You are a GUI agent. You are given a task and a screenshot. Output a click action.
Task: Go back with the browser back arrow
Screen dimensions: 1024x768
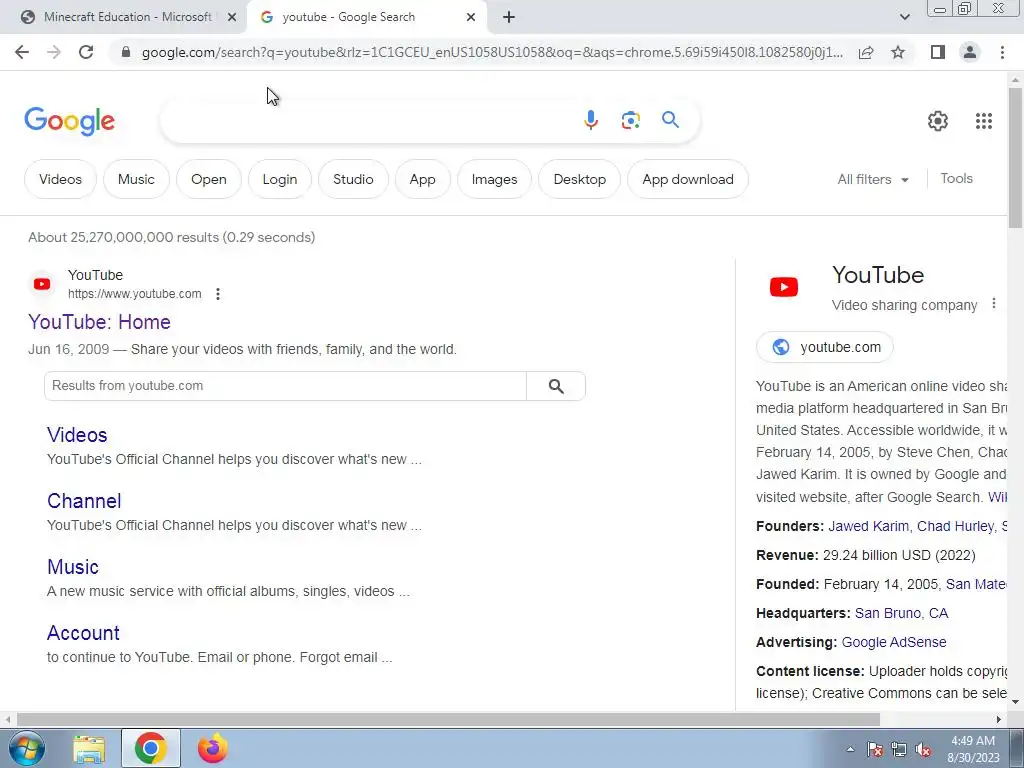(22, 52)
